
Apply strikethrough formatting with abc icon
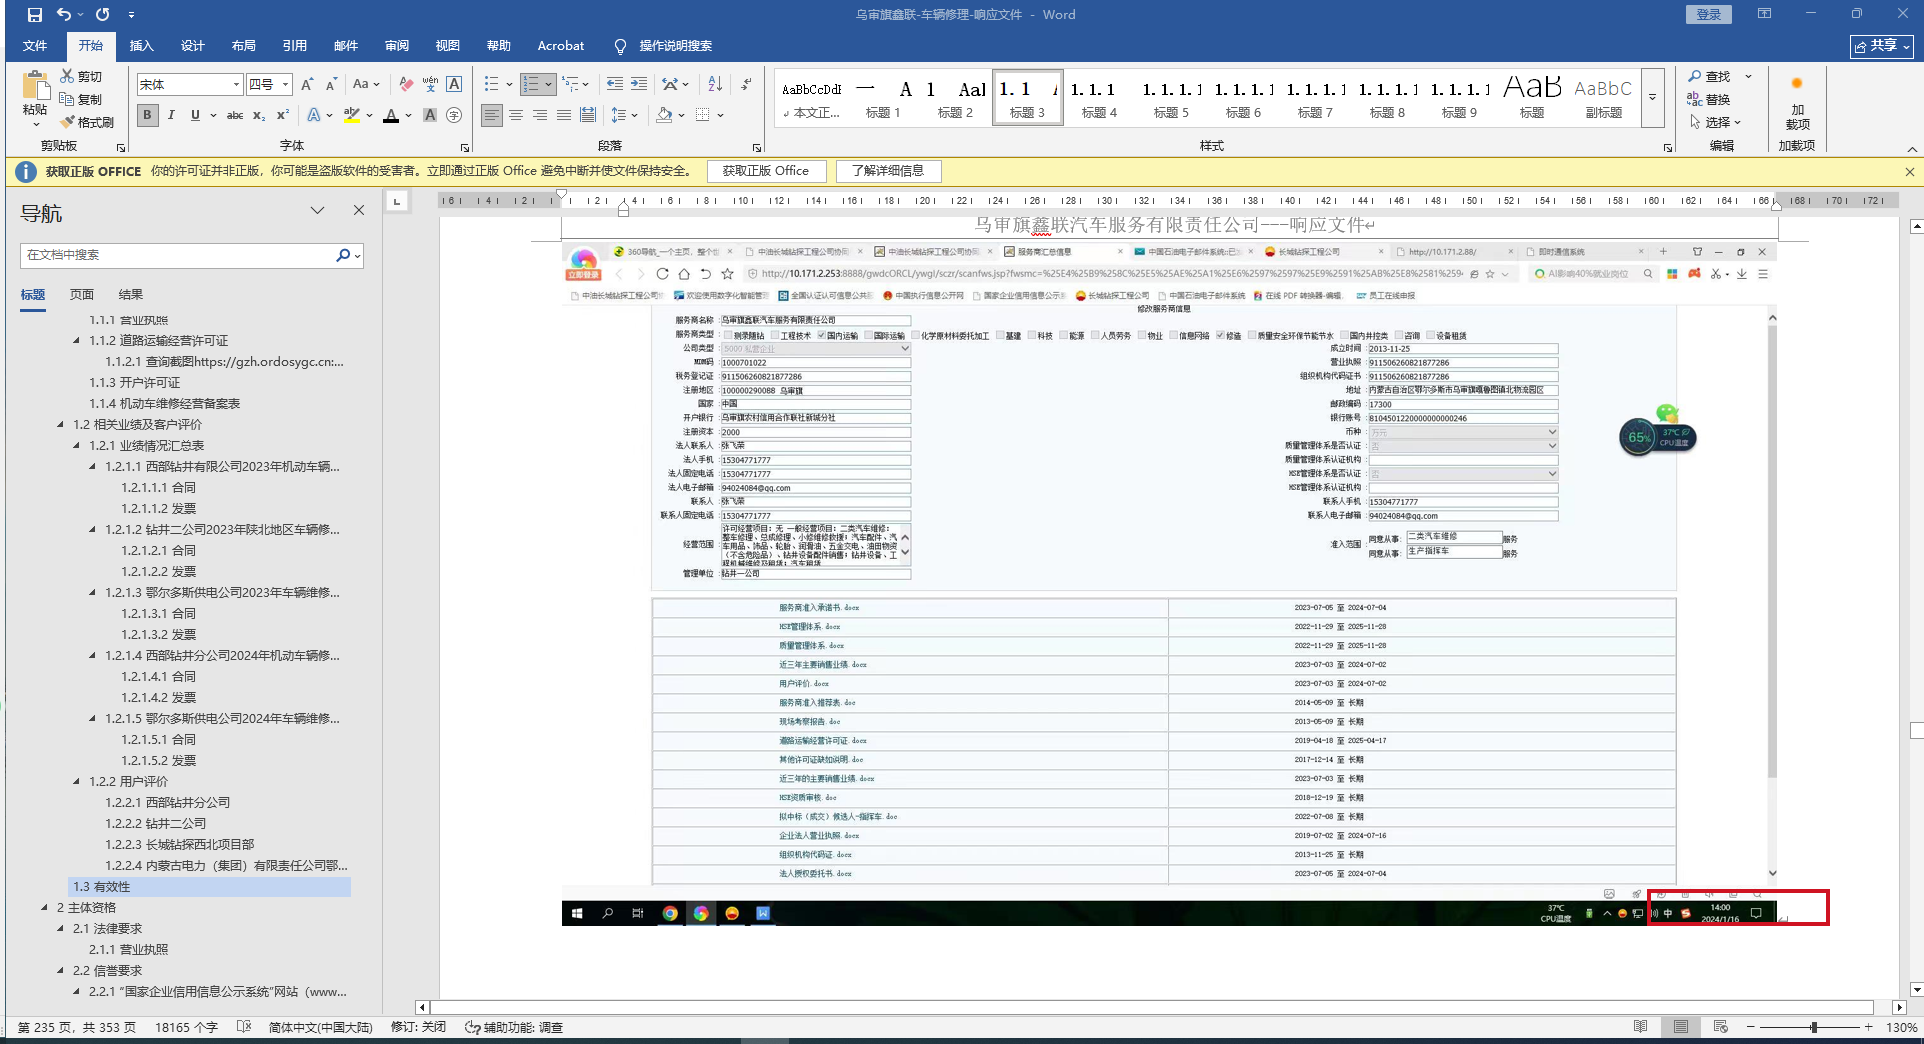coord(235,116)
